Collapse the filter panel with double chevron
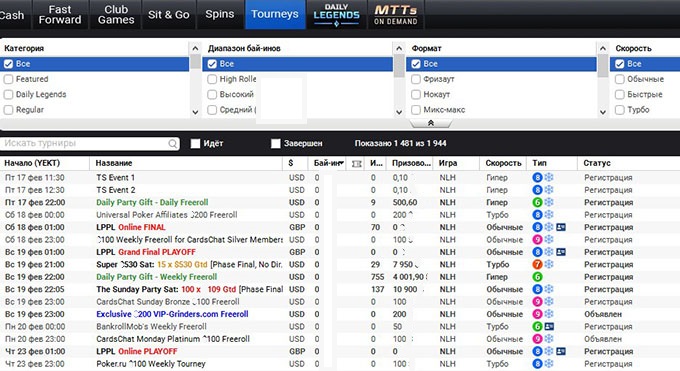The image size is (680, 371). point(431,123)
